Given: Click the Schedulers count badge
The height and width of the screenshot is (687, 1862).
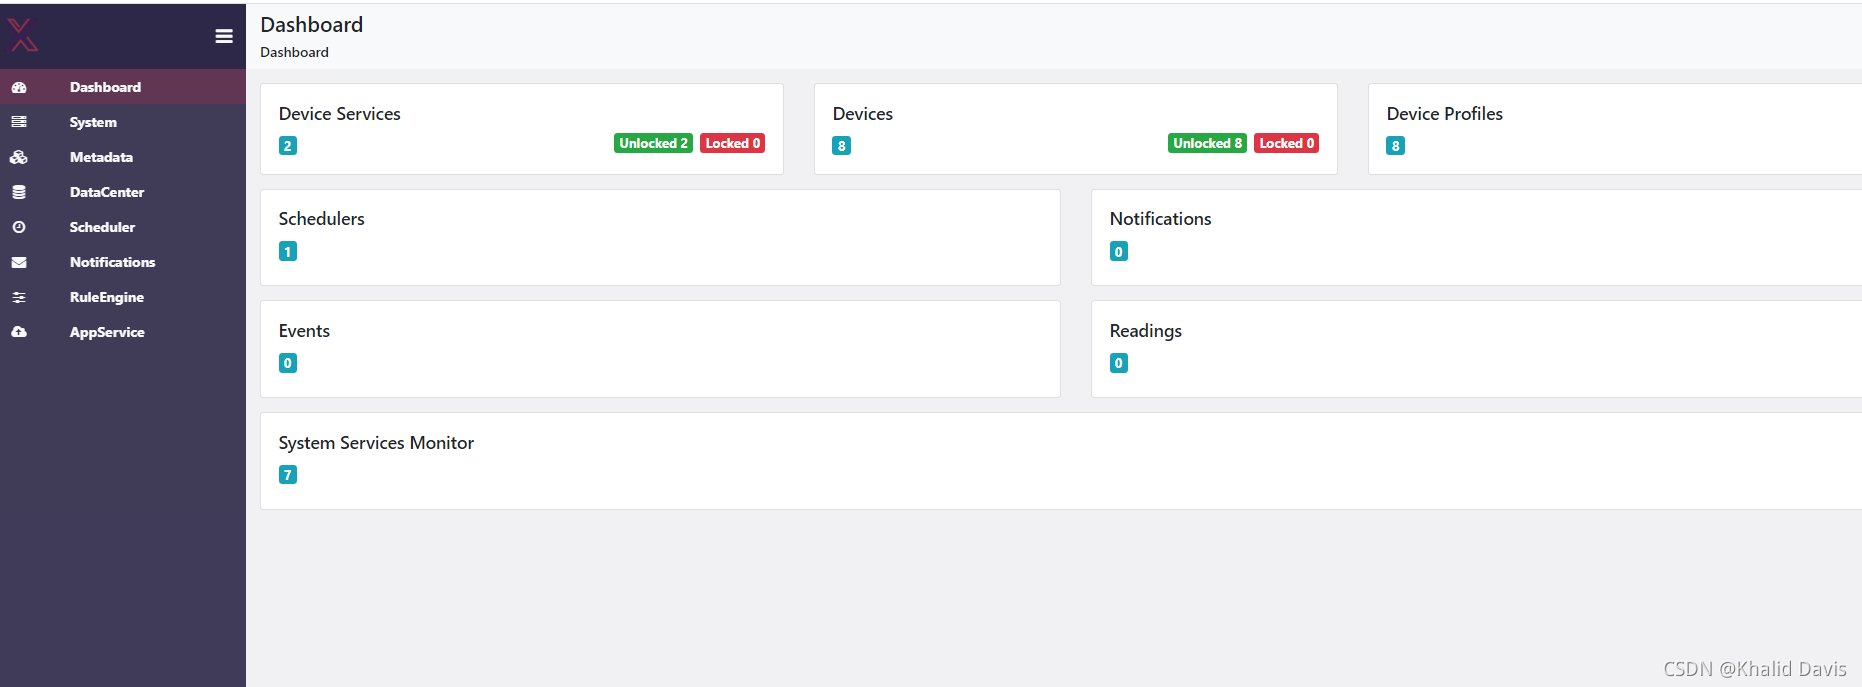Looking at the screenshot, I should coord(288,251).
